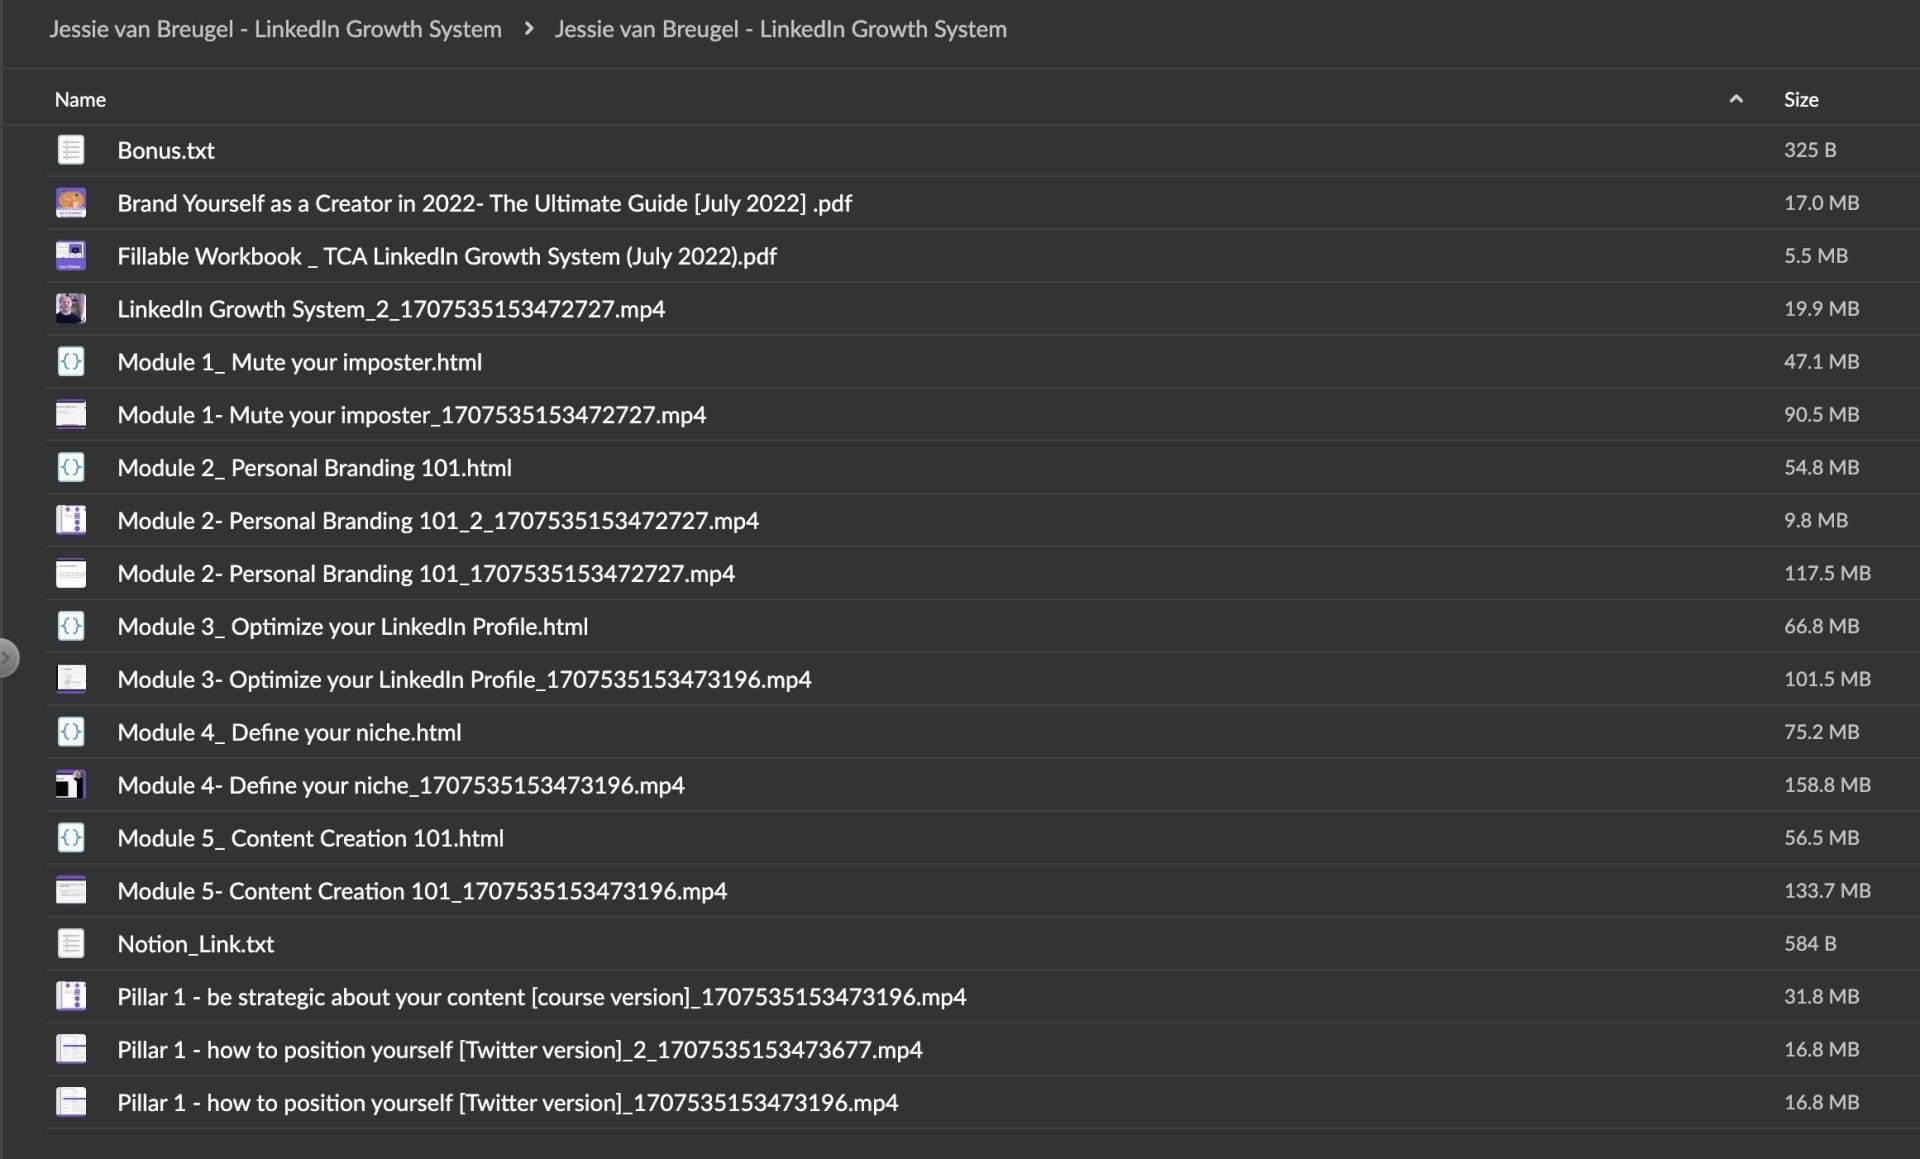Open the Bonus.txt file
Image resolution: width=1920 pixels, height=1159 pixels.
[166, 151]
